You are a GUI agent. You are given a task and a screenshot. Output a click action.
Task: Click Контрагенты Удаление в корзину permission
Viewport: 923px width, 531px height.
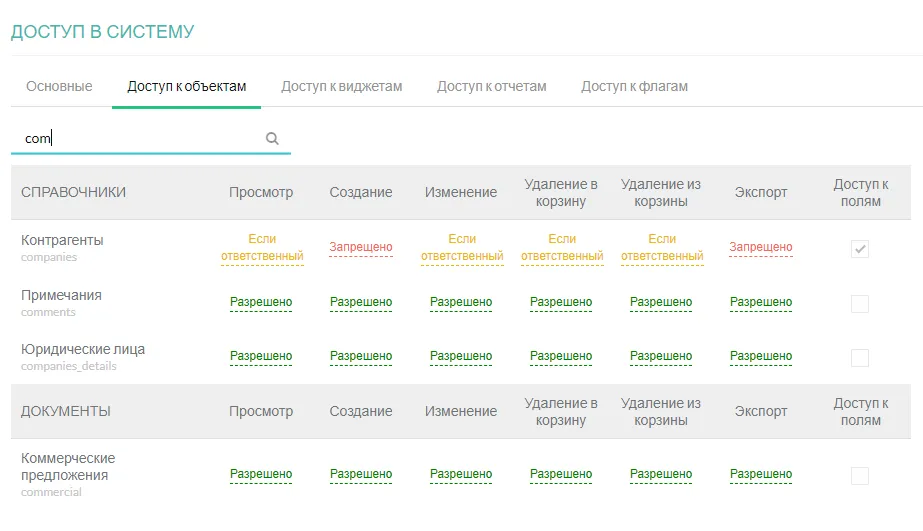[x=561, y=248]
